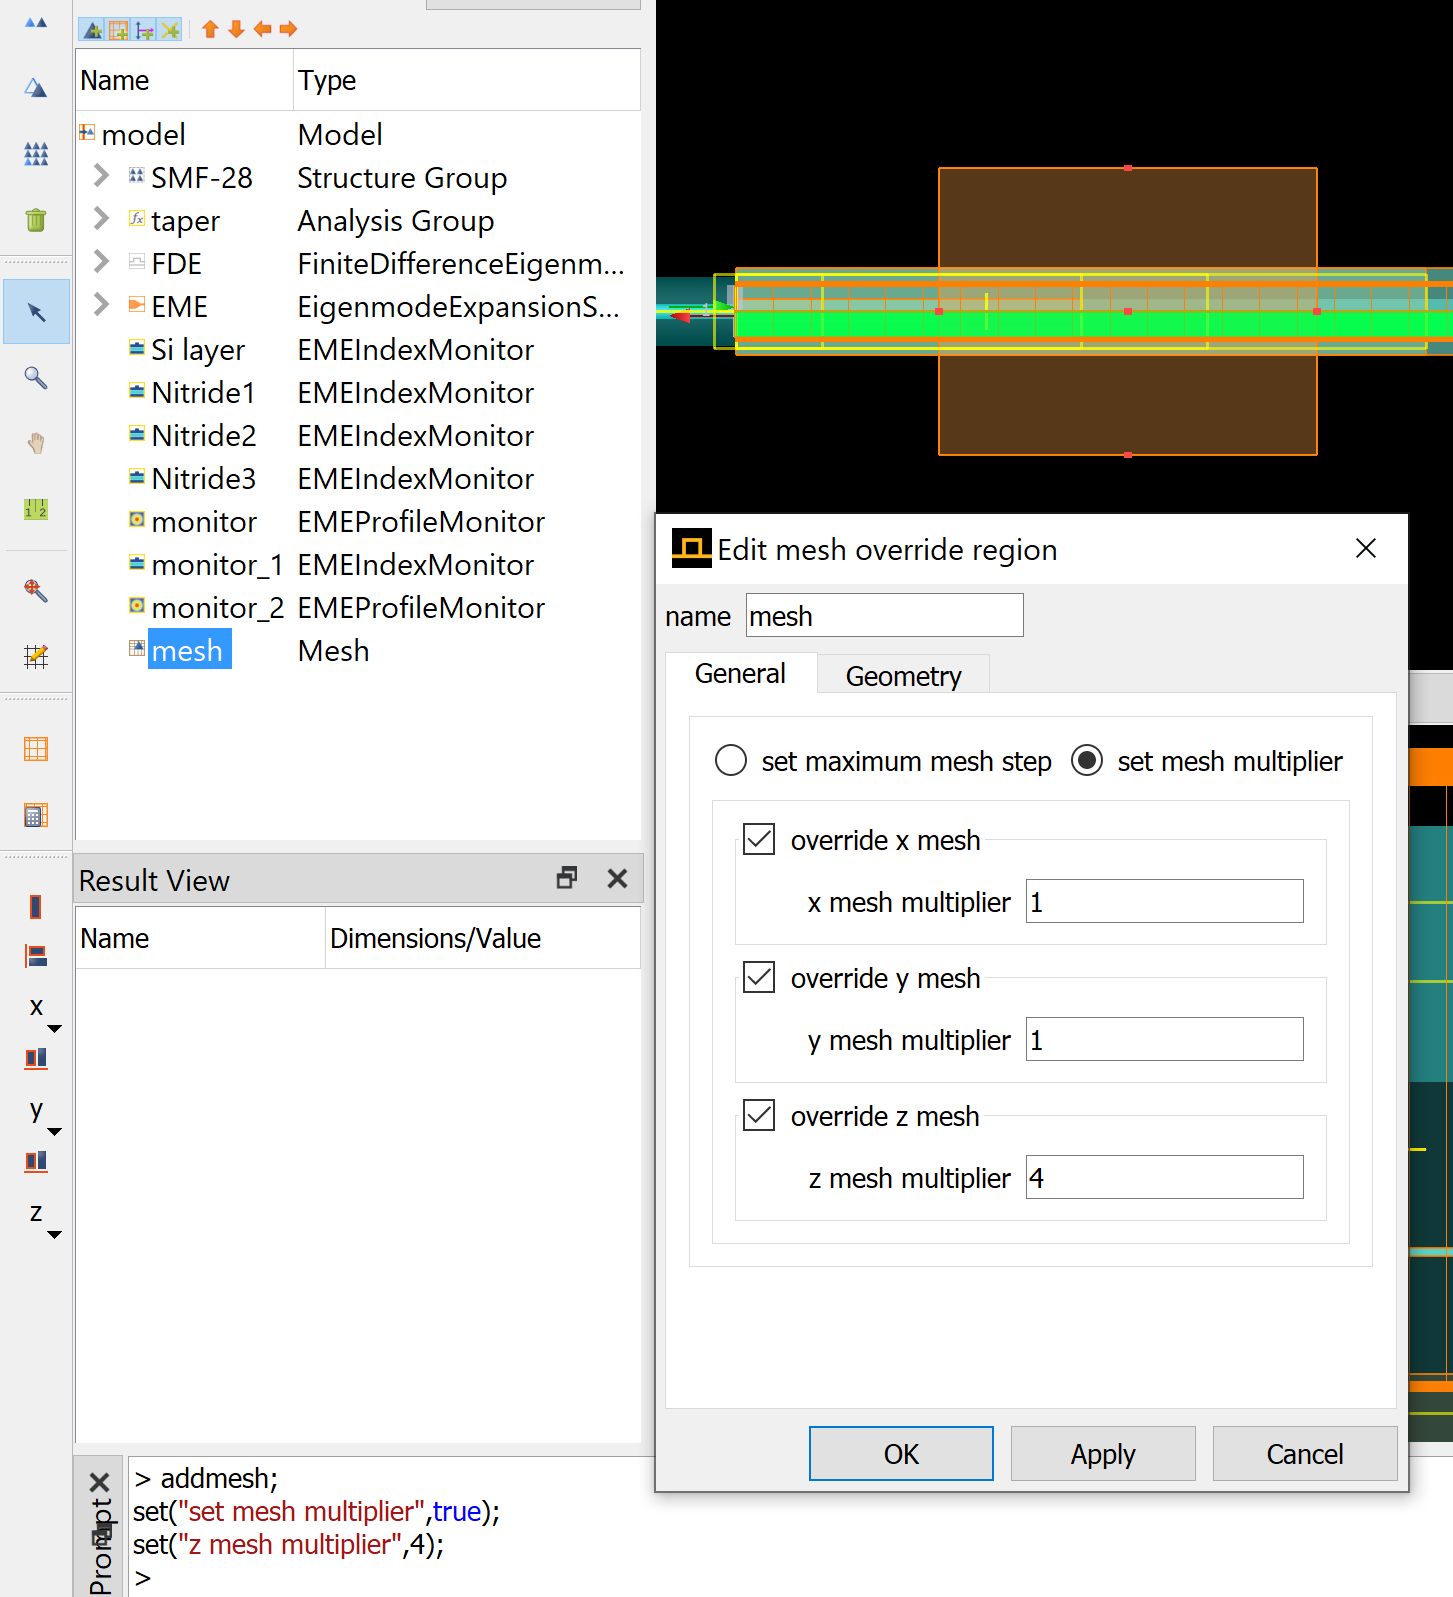The width and height of the screenshot is (1453, 1597).
Task: Open the General tab
Action: point(740,674)
